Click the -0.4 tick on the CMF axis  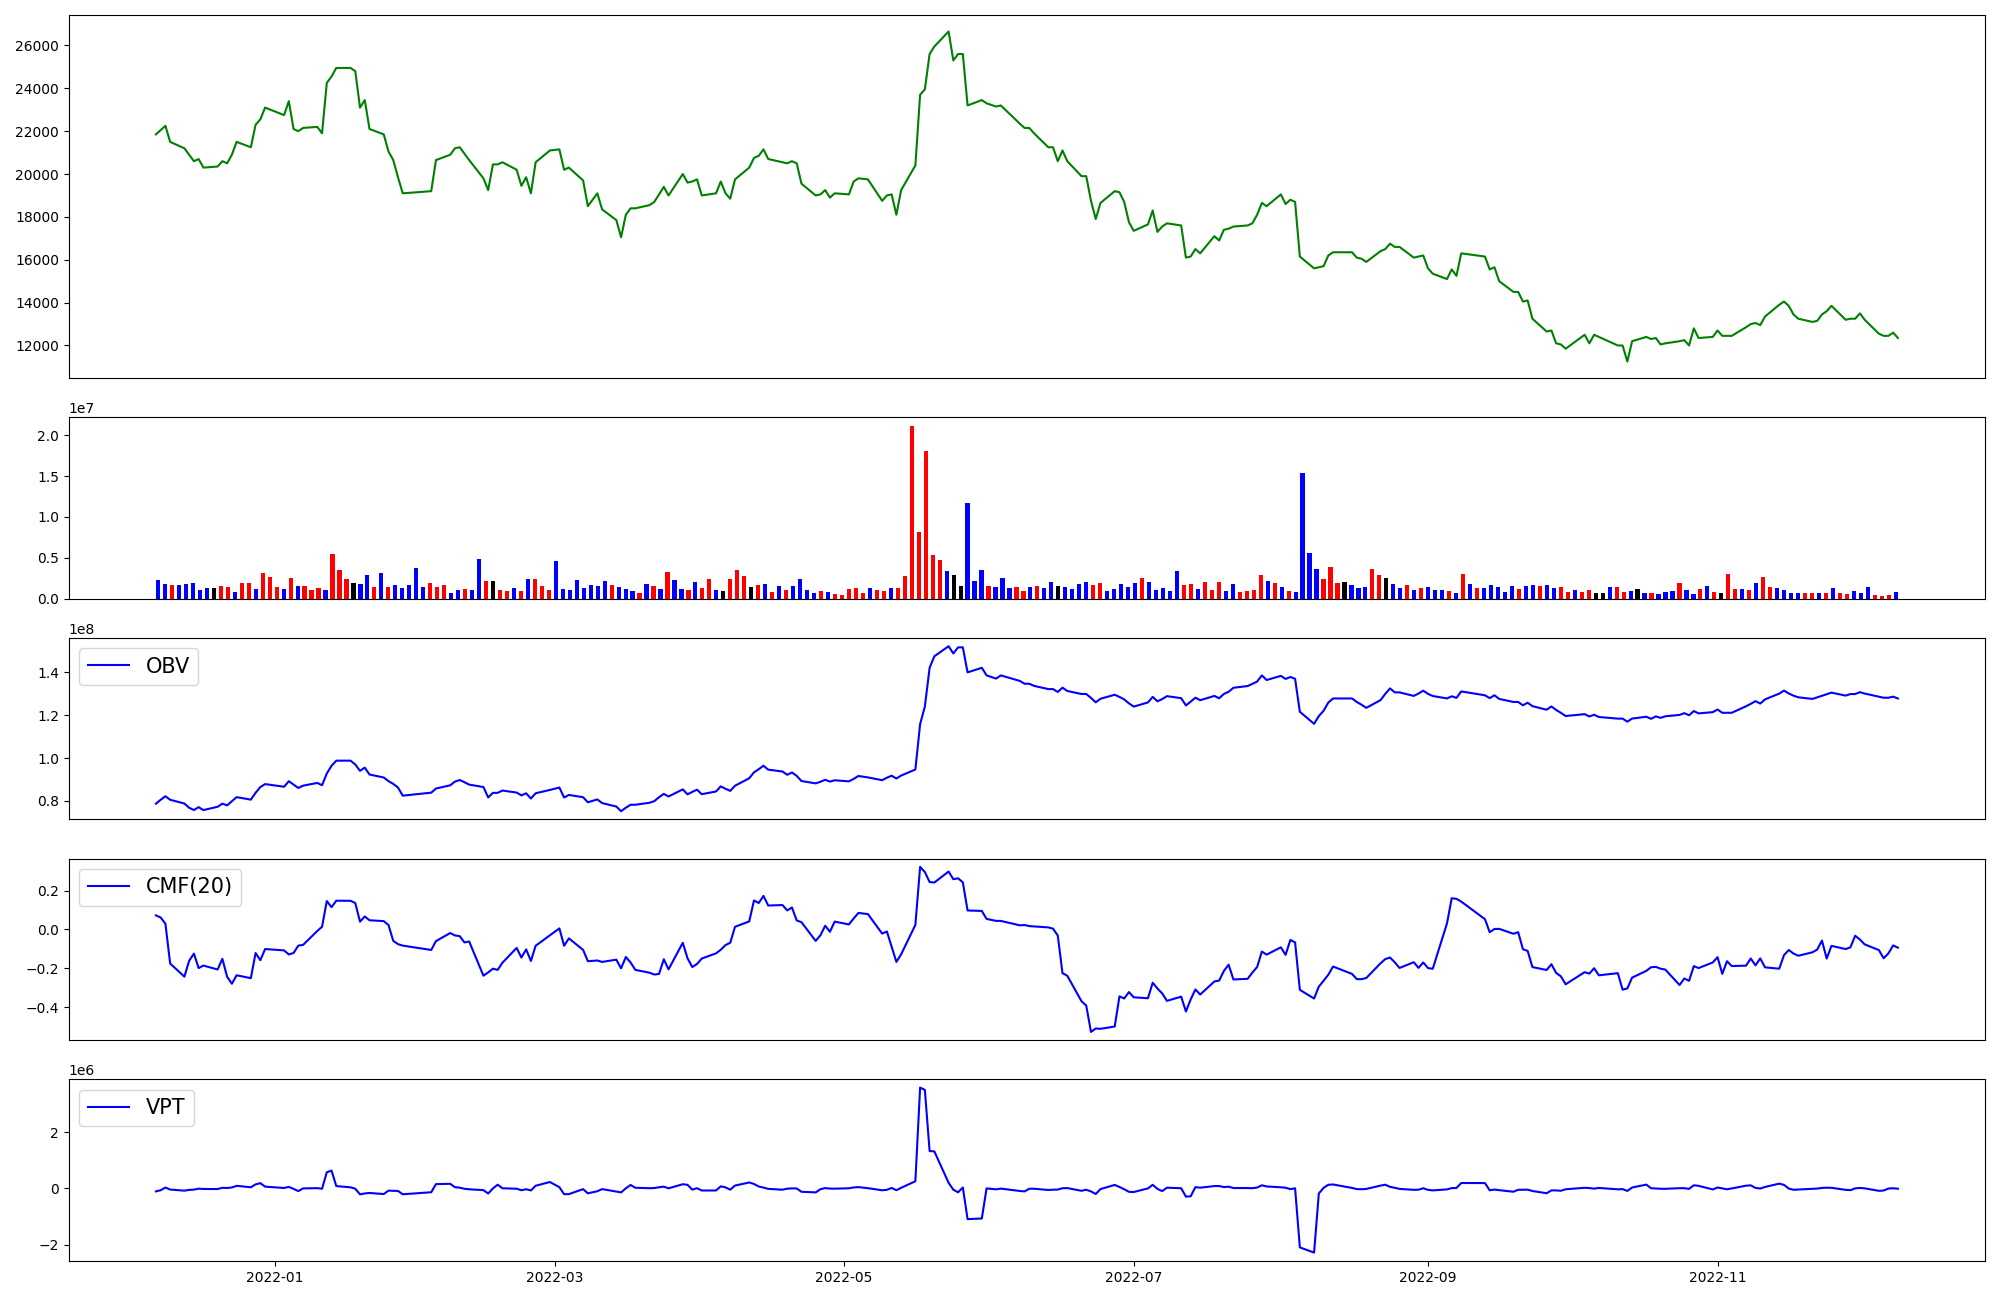click(x=42, y=1008)
